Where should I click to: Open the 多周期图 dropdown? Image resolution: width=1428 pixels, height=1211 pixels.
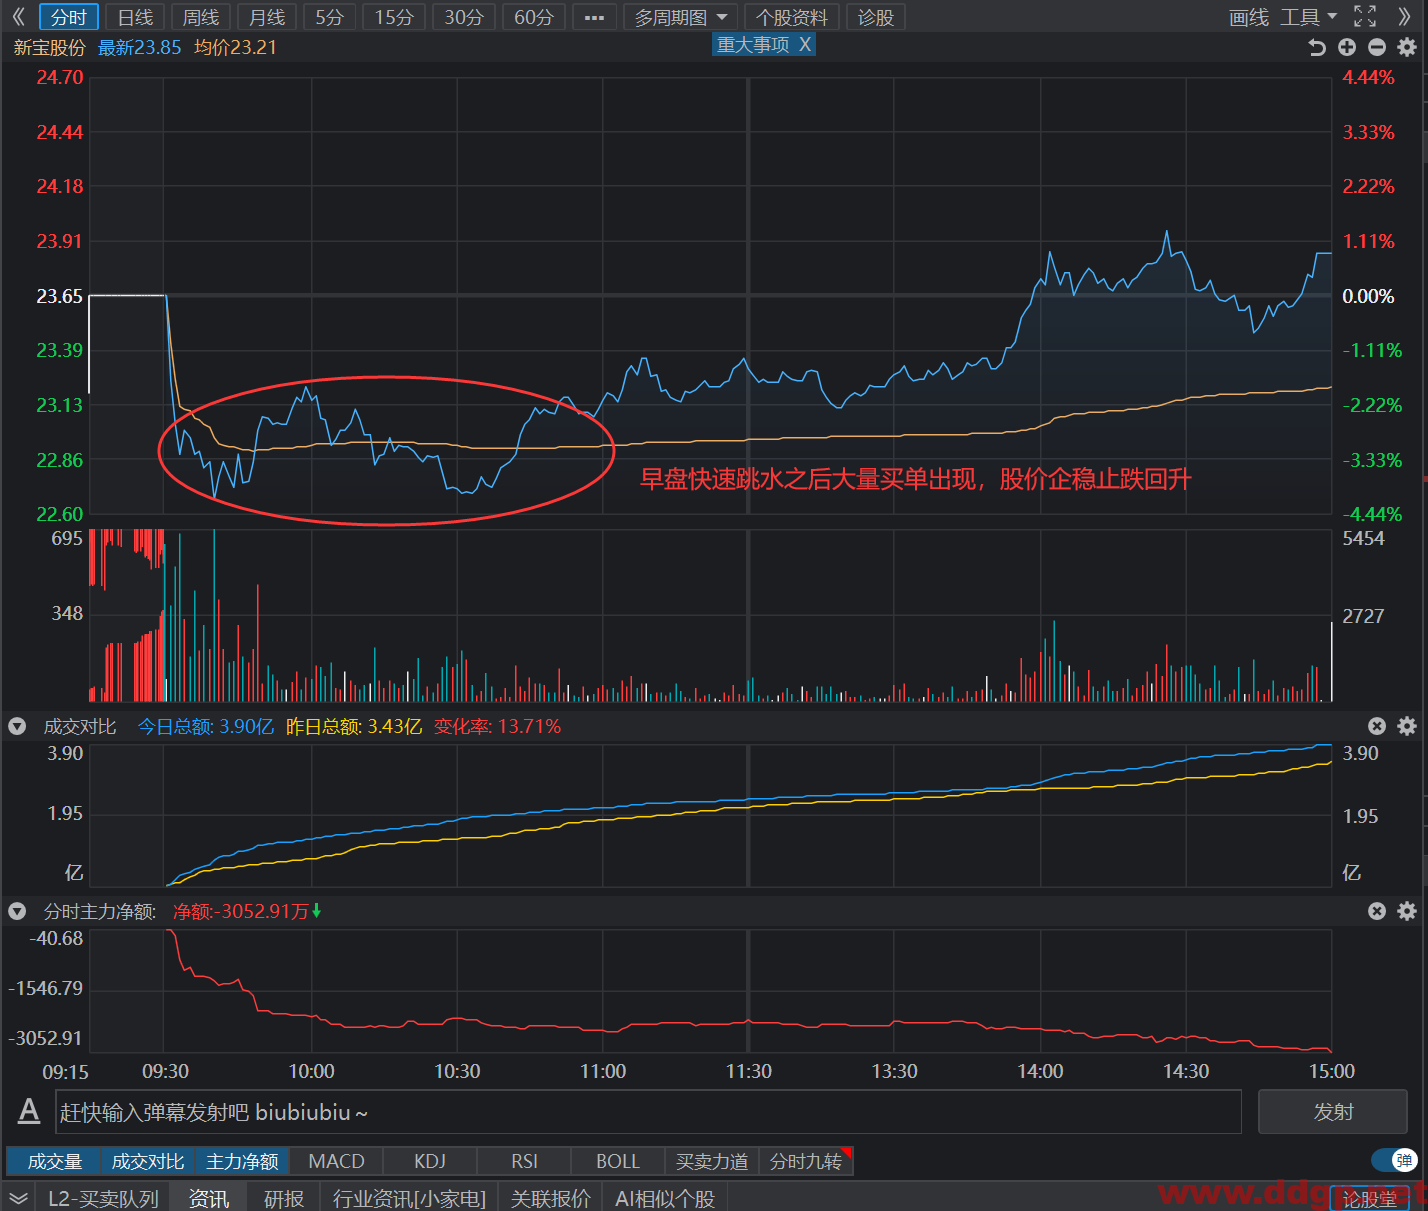click(681, 17)
